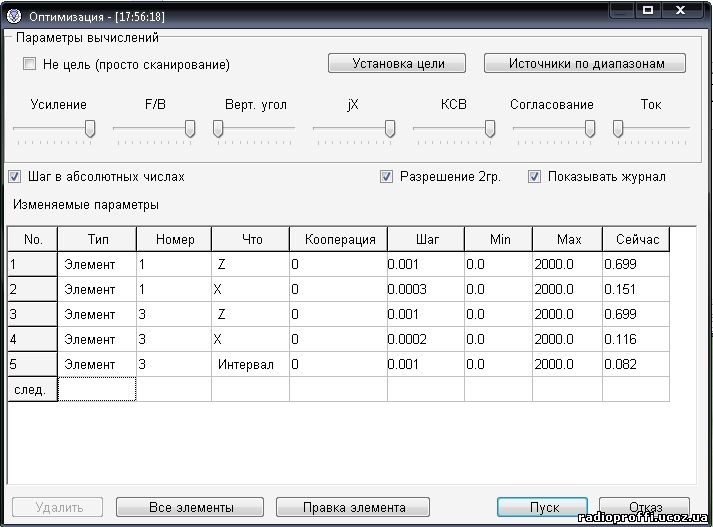Select row header number 5
Screen dimensions: 713x527
pos(33,364)
